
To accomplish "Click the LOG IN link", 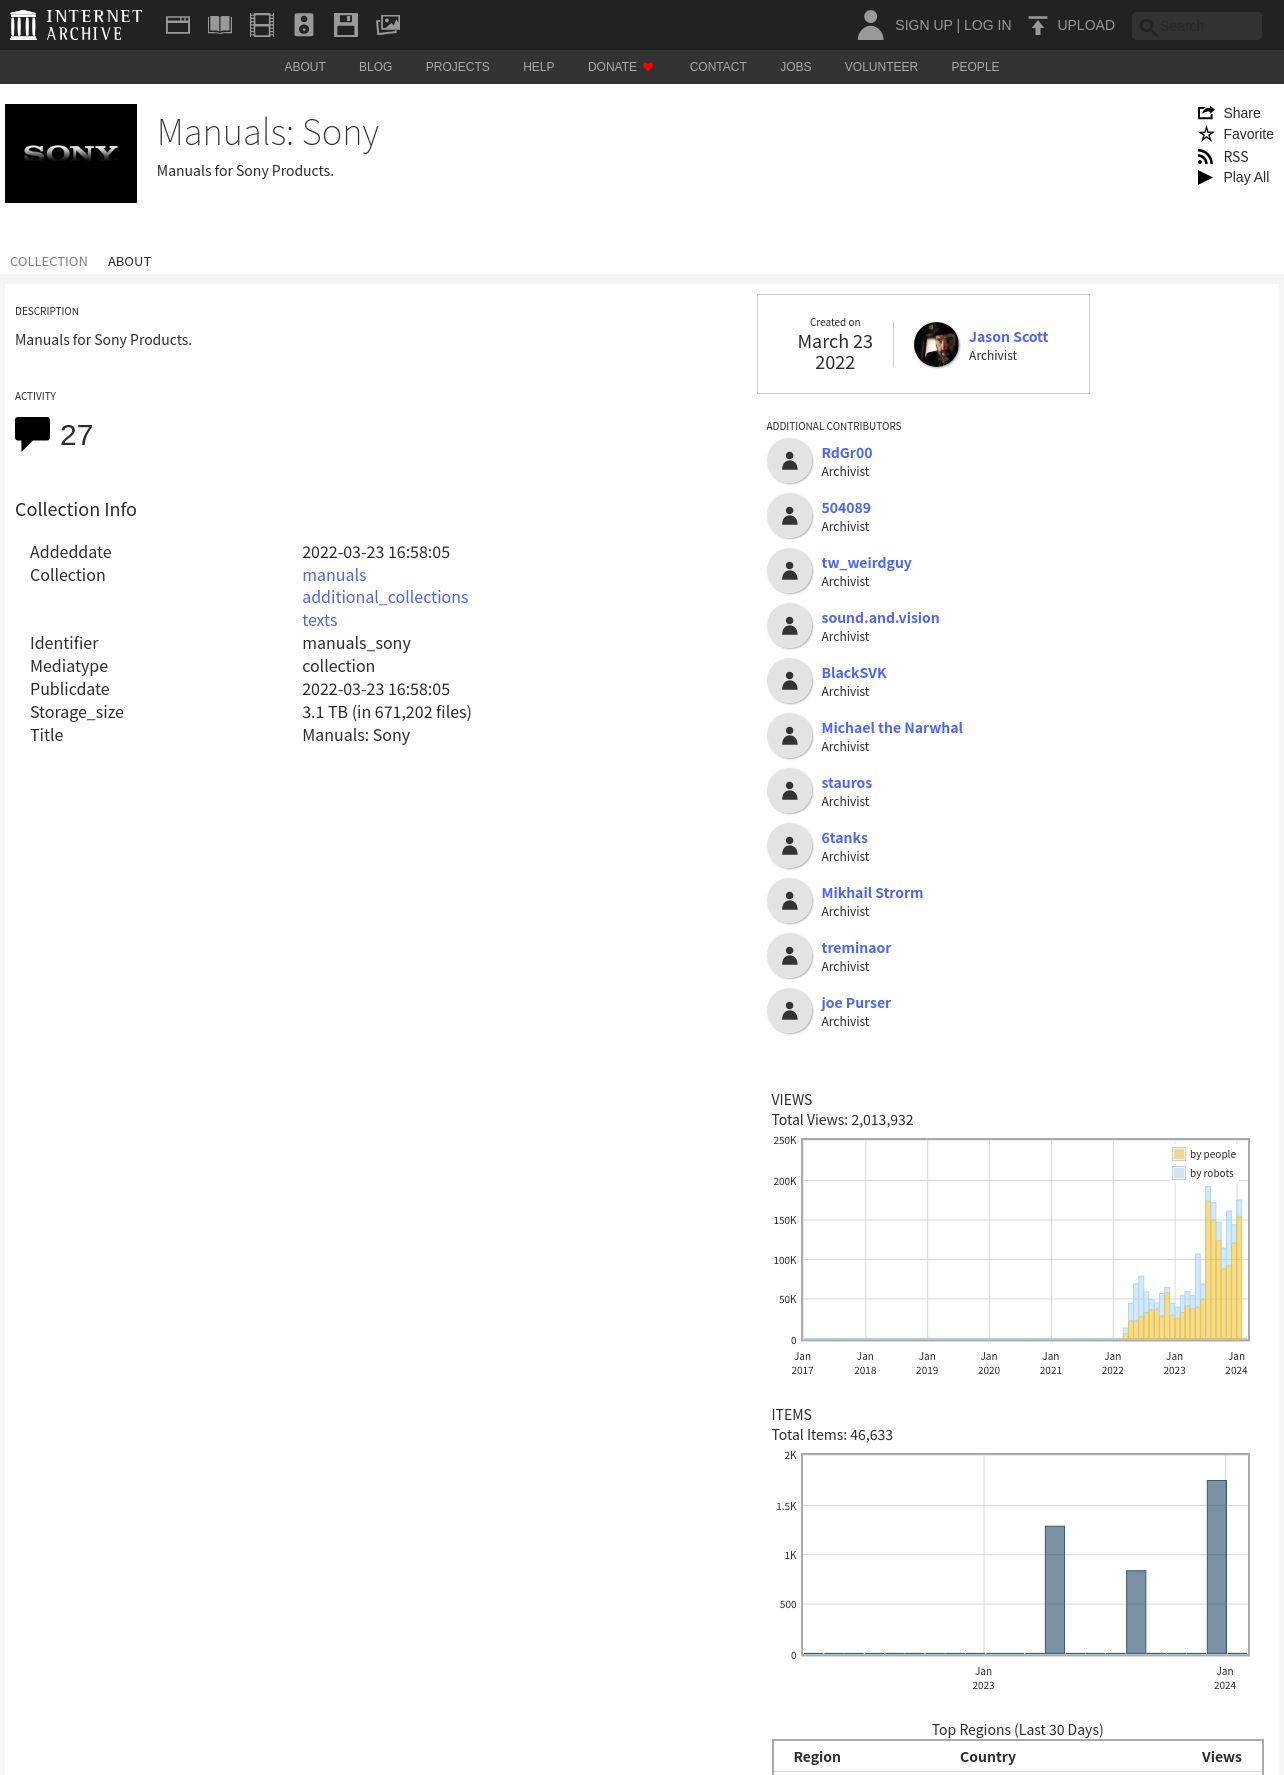I will coord(987,25).
